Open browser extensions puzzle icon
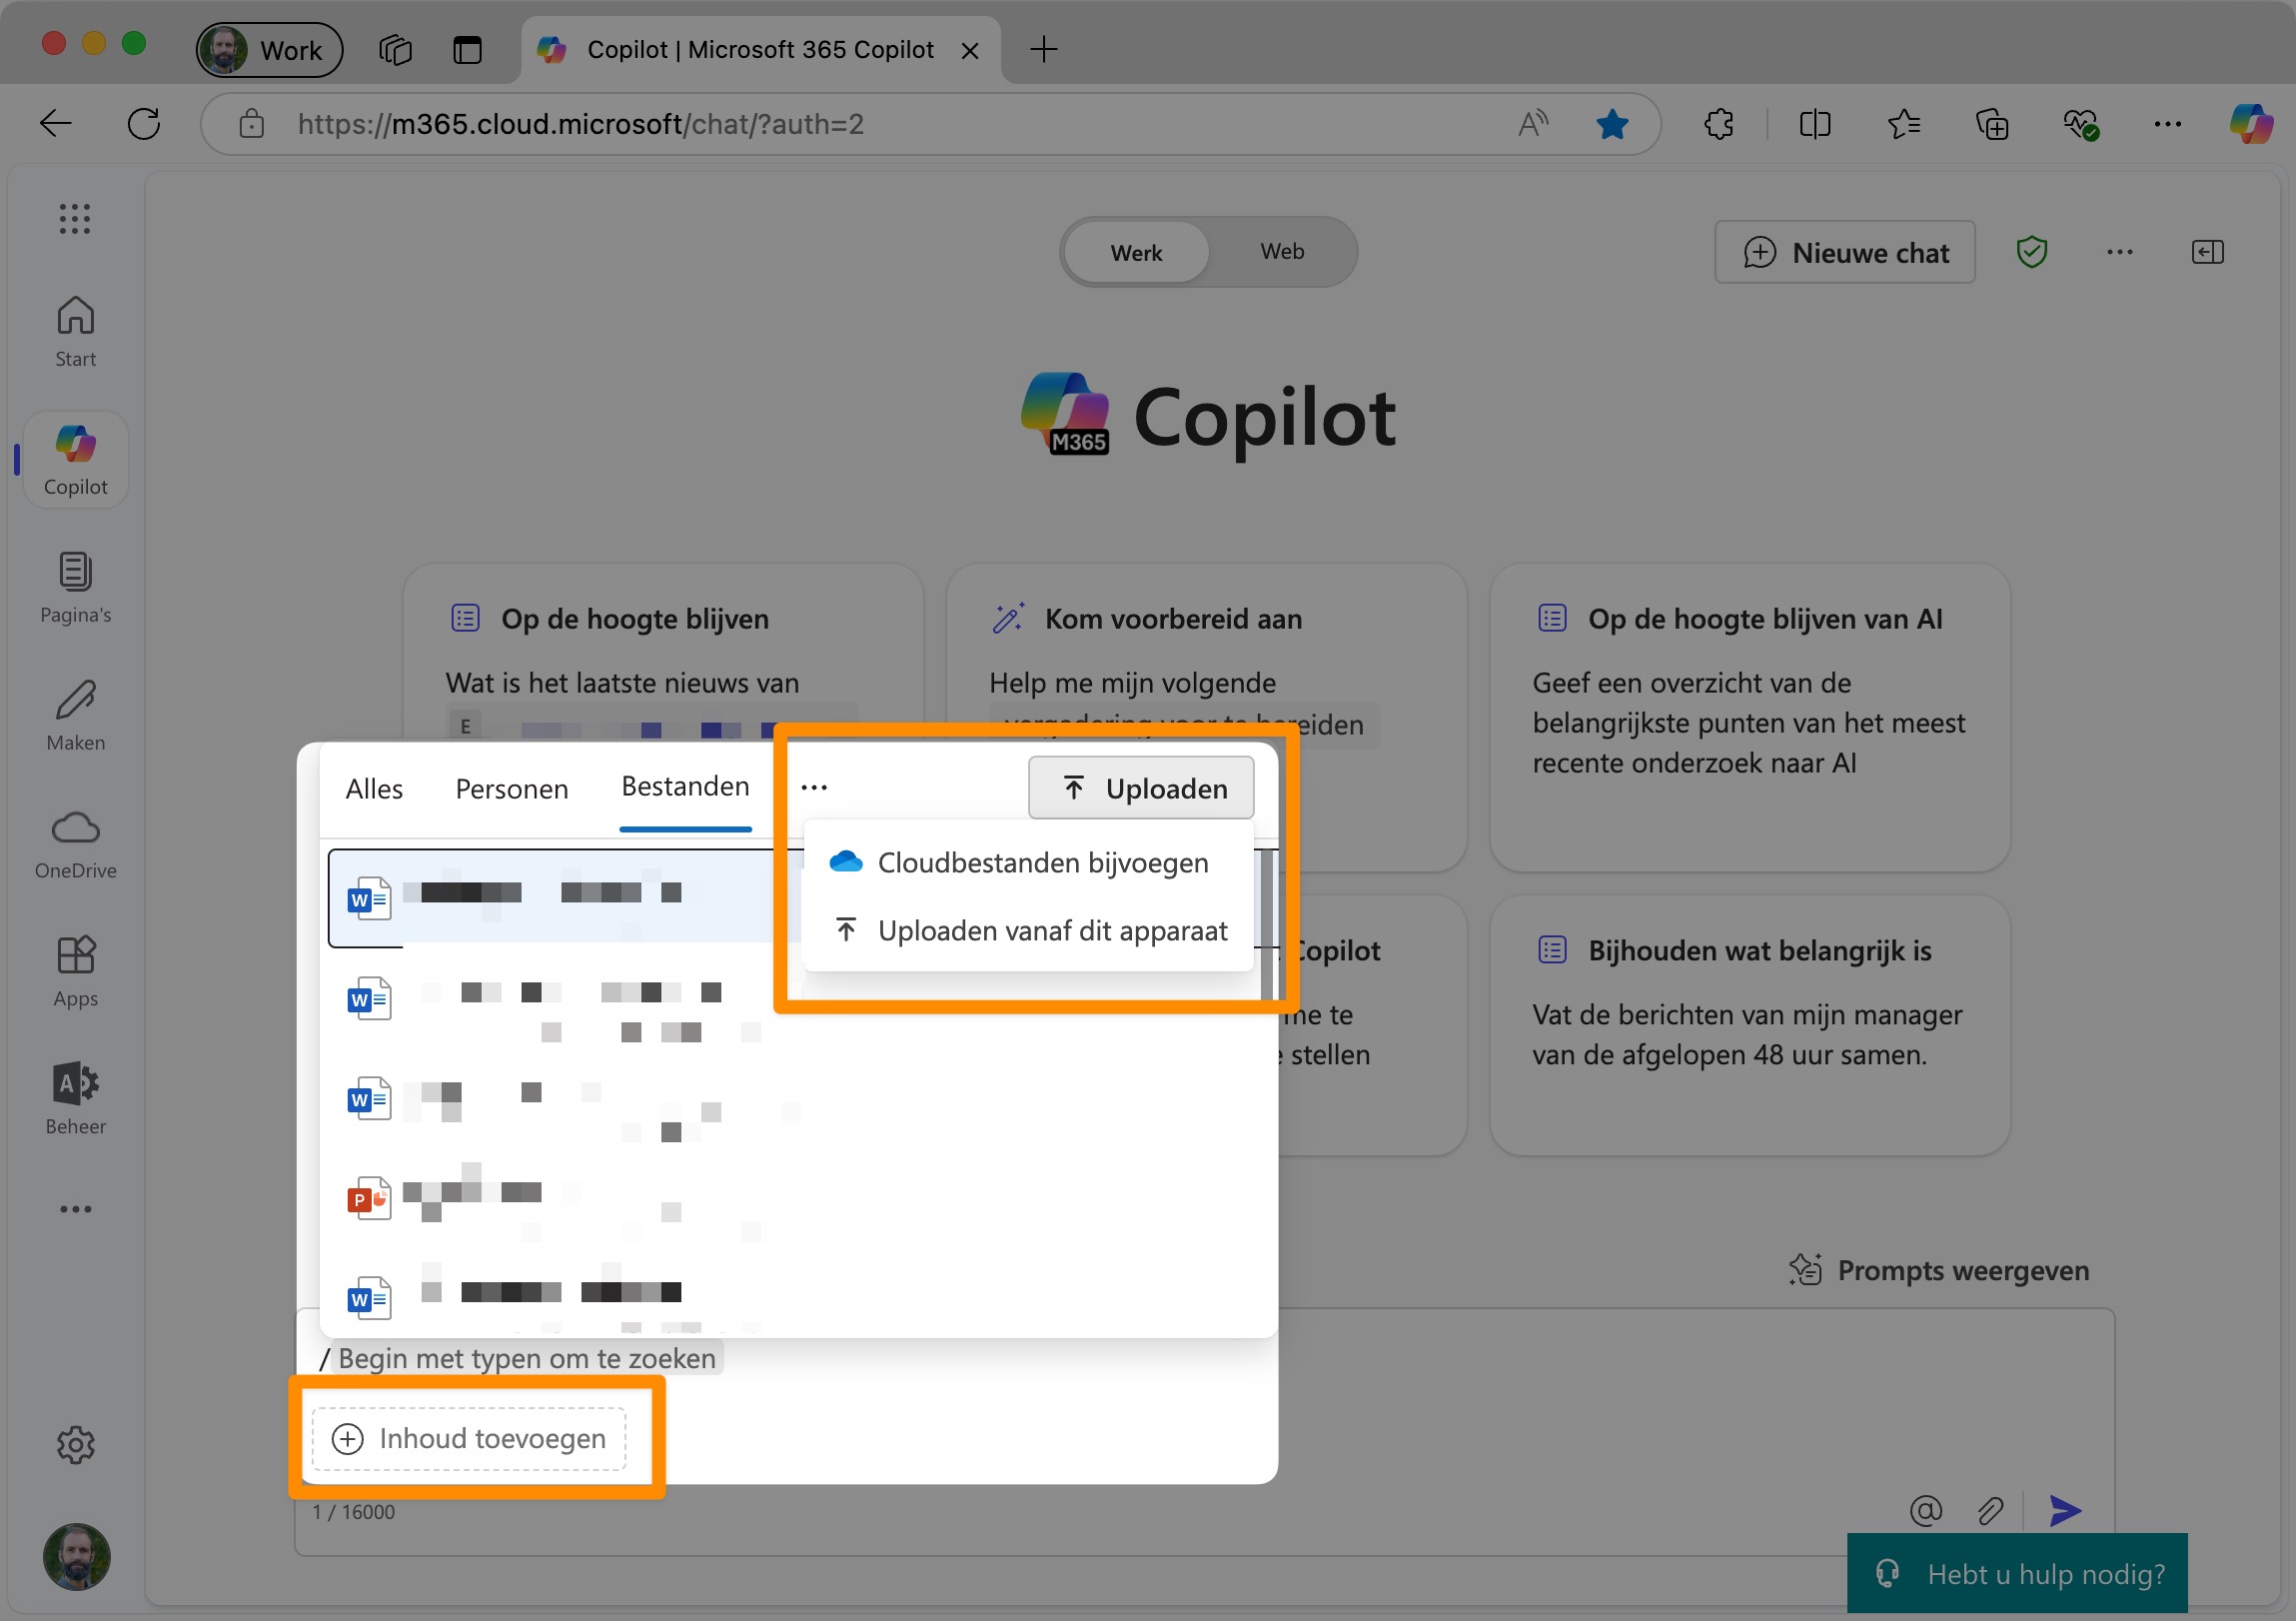 point(1719,124)
